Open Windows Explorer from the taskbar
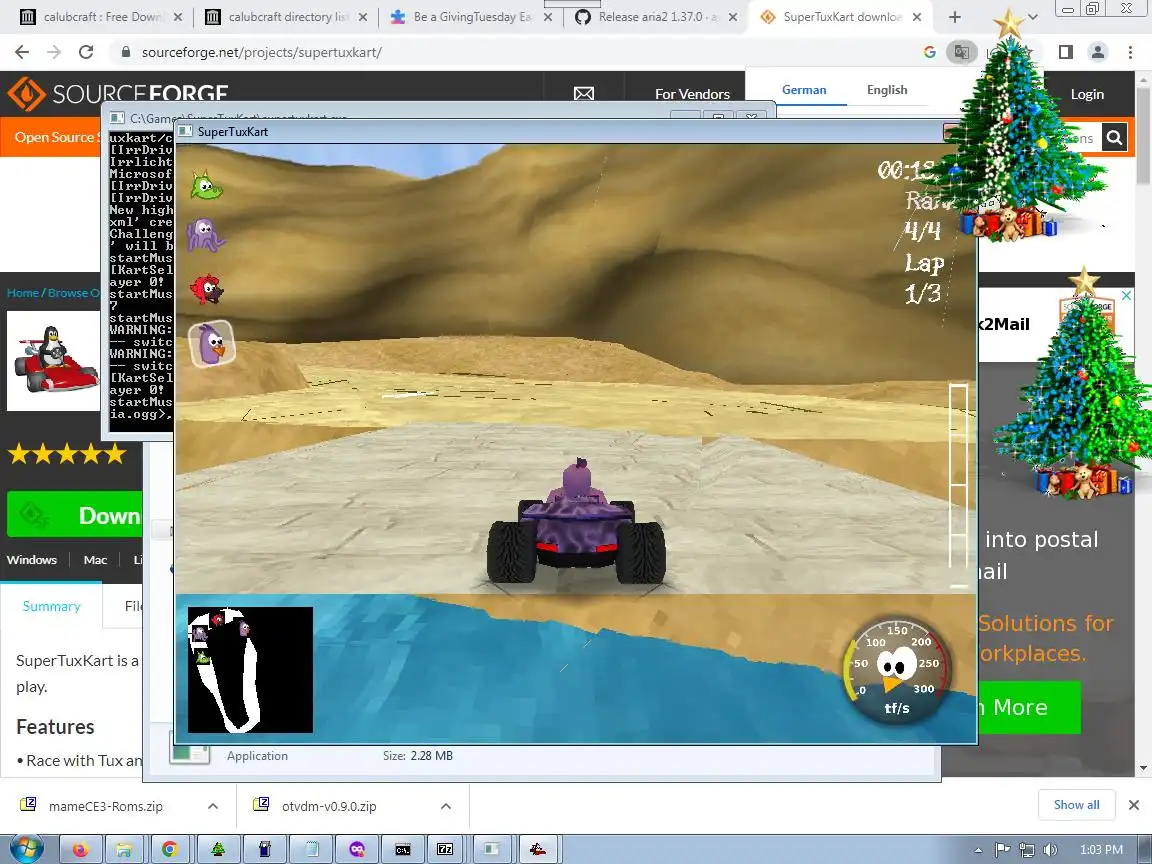Viewport: 1152px width, 864px height. [x=126, y=849]
